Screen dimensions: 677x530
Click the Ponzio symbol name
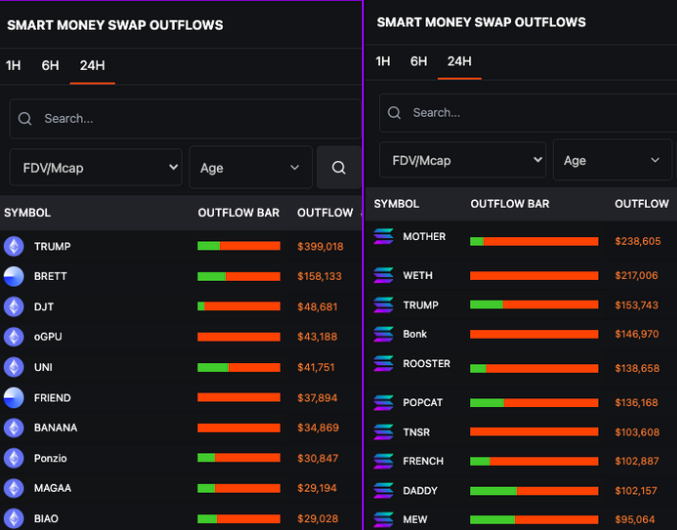51,458
